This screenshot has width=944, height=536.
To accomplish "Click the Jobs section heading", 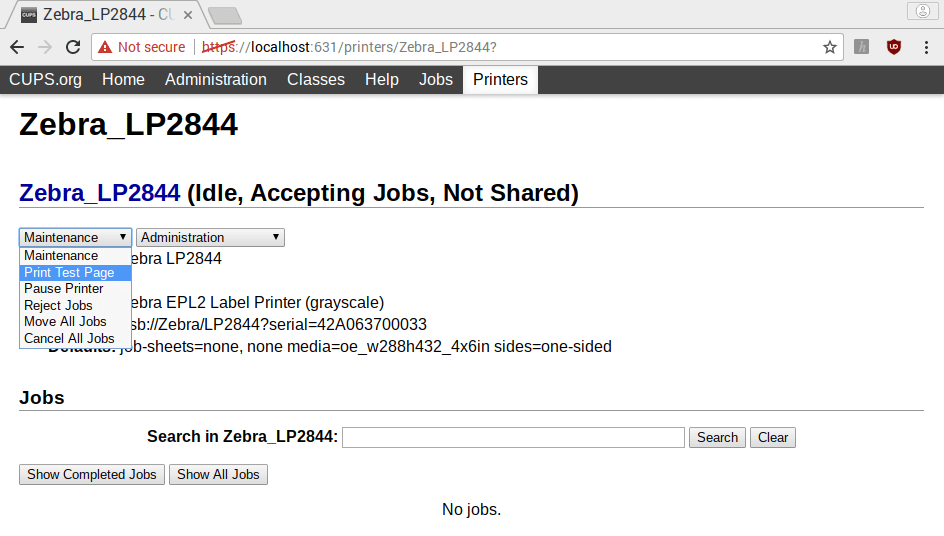I will (x=42, y=397).
